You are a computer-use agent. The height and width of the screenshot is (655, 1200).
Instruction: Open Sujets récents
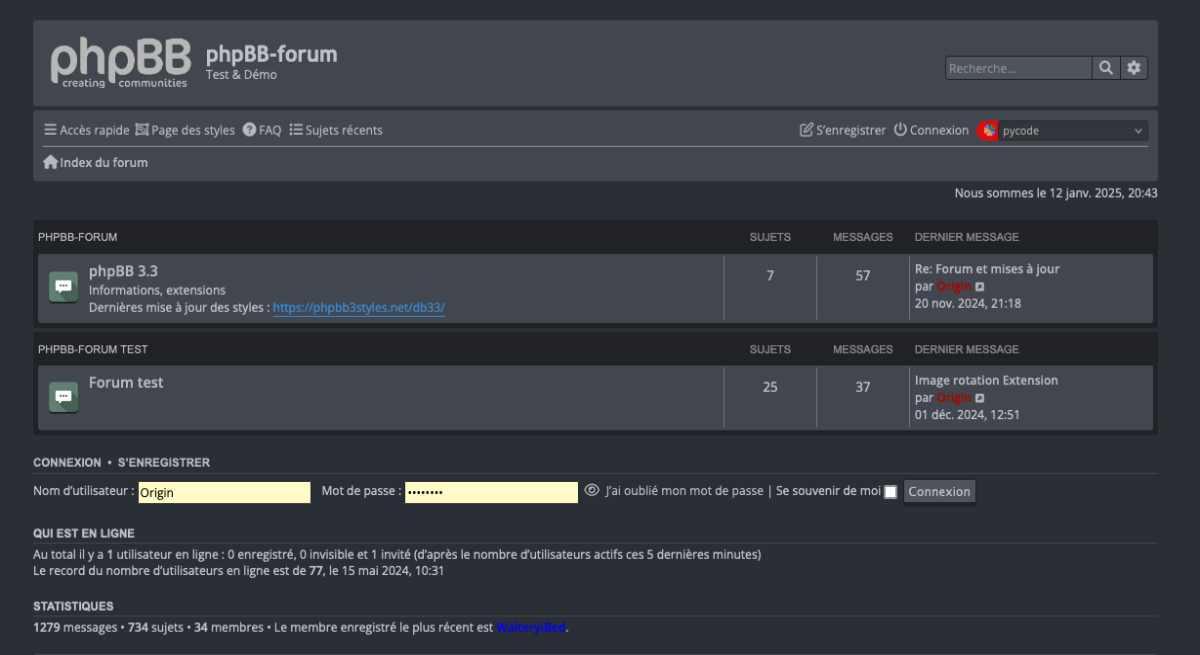pyautogui.click(x=336, y=130)
